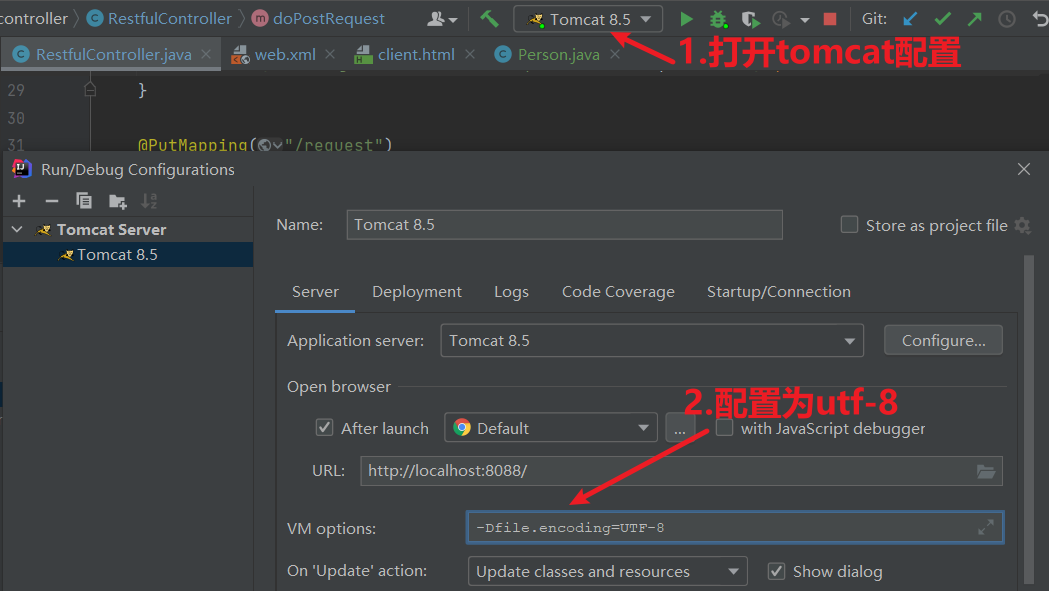Click doPostRequest breadcrumb
The height and width of the screenshot is (591, 1049).
(x=318, y=19)
